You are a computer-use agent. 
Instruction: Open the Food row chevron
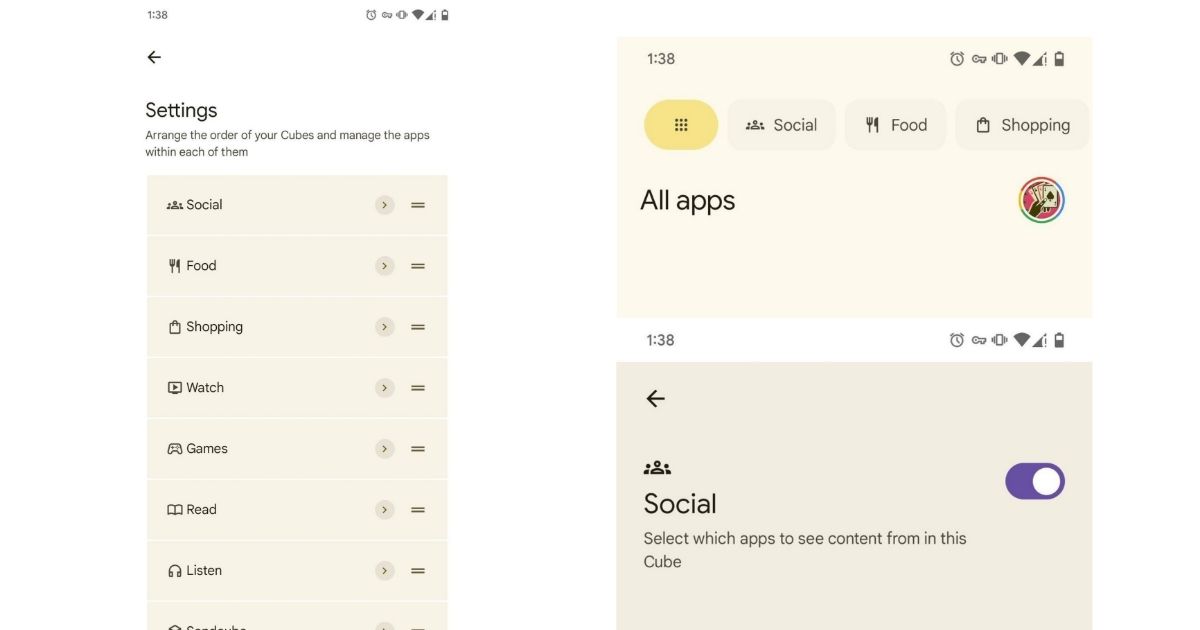(385, 266)
